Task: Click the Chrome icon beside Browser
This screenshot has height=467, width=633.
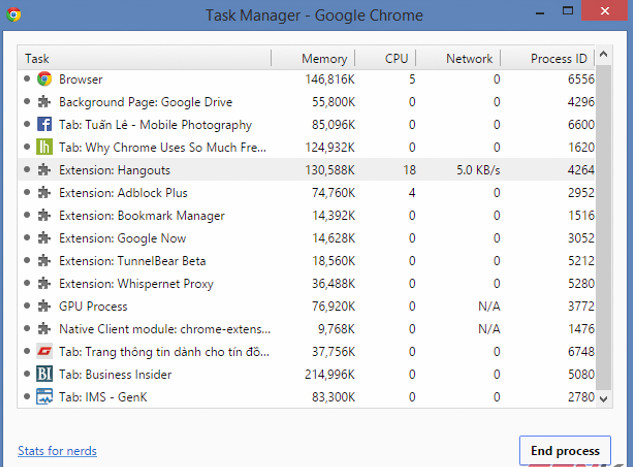Action: pos(44,79)
